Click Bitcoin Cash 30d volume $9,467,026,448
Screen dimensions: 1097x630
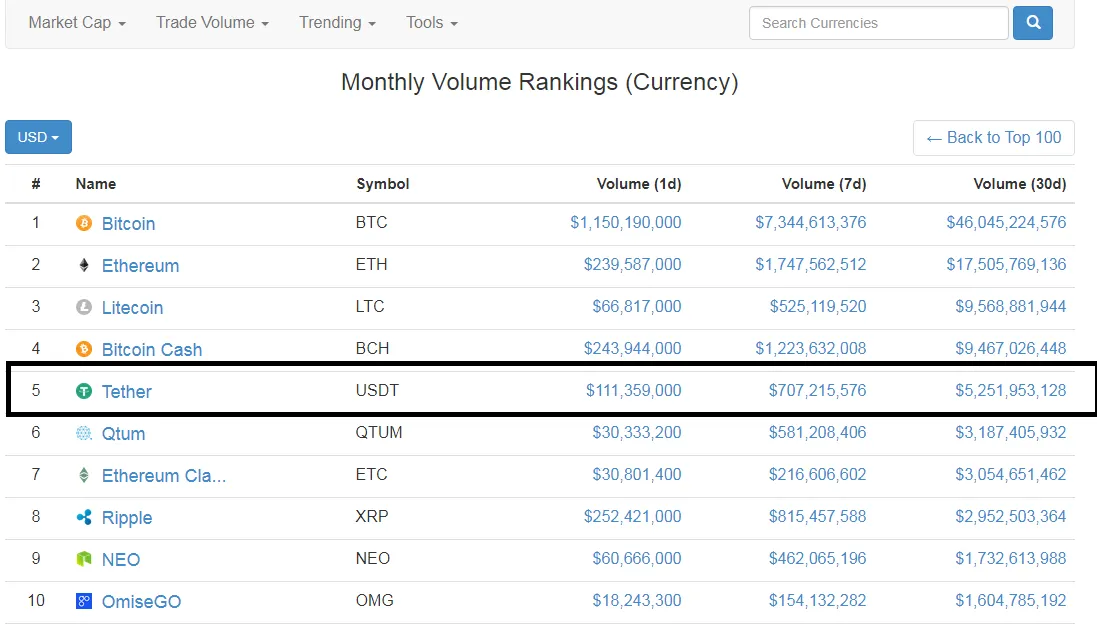click(x=1011, y=349)
